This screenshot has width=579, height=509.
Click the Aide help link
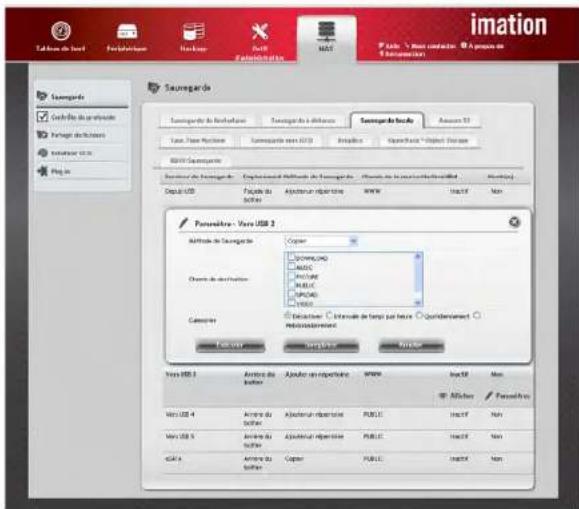pyautogui.click(x=389, y=46)
